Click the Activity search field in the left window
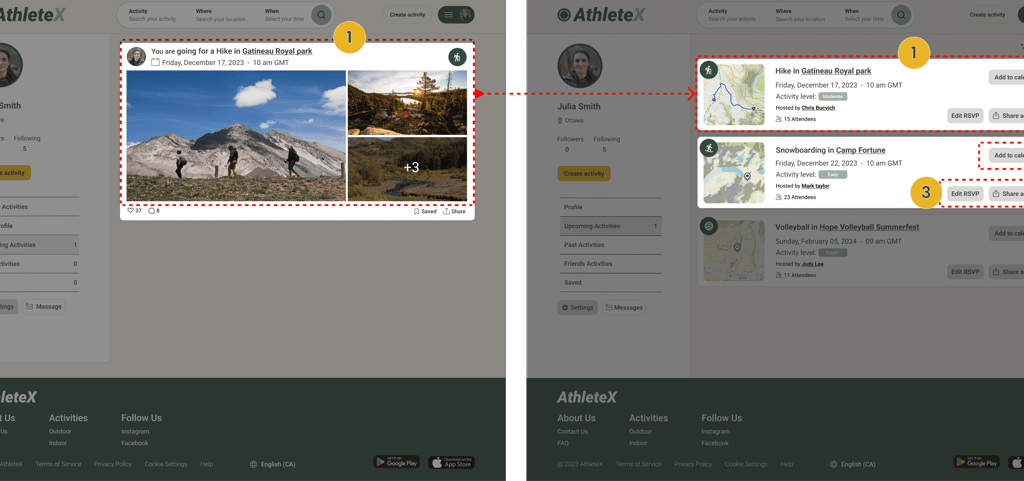 tap(152, 15)
